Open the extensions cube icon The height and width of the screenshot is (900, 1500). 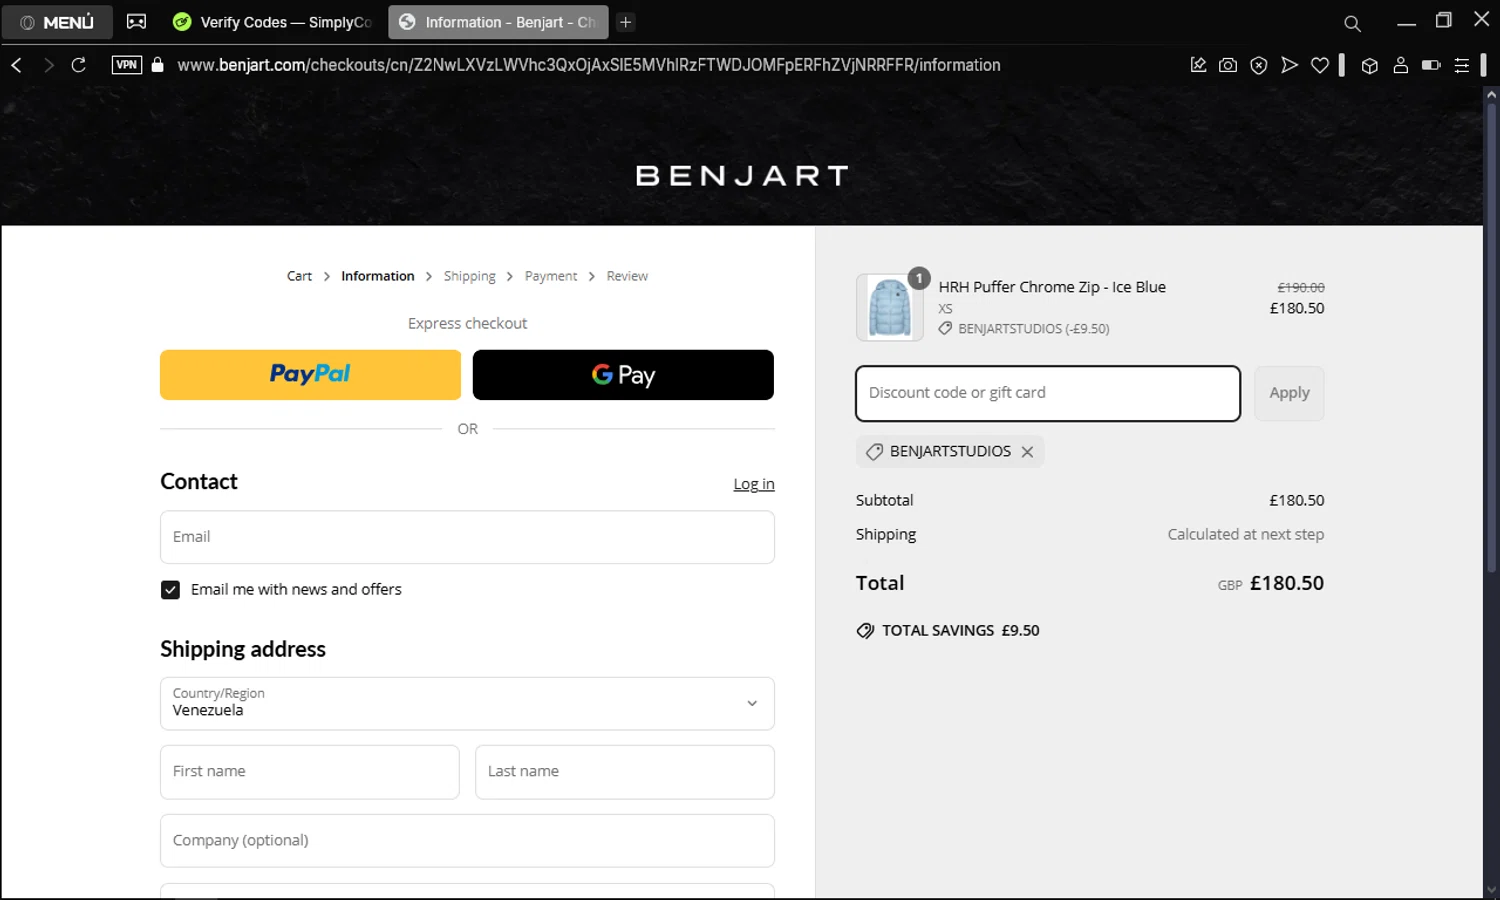point(1370,65)
